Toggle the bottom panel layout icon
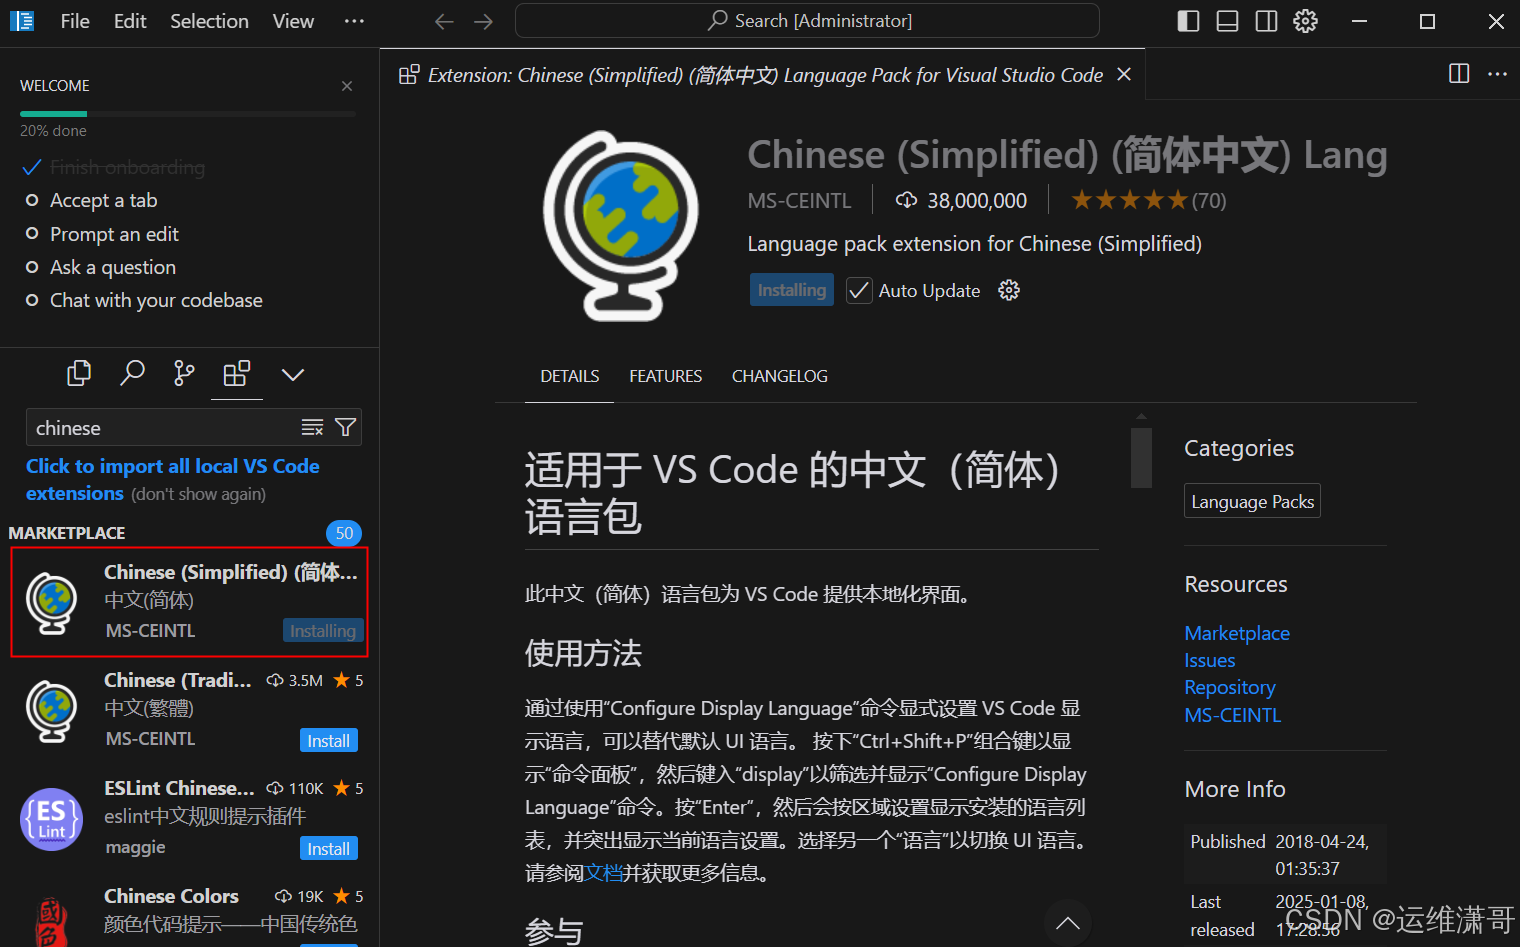1520x947 pixels. click(1227, 21)
